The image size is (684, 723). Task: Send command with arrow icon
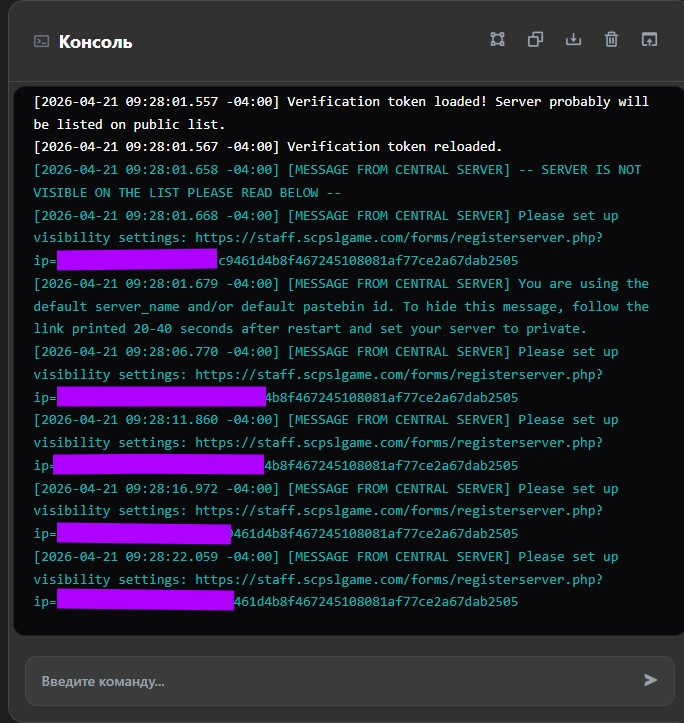(650, 680)
